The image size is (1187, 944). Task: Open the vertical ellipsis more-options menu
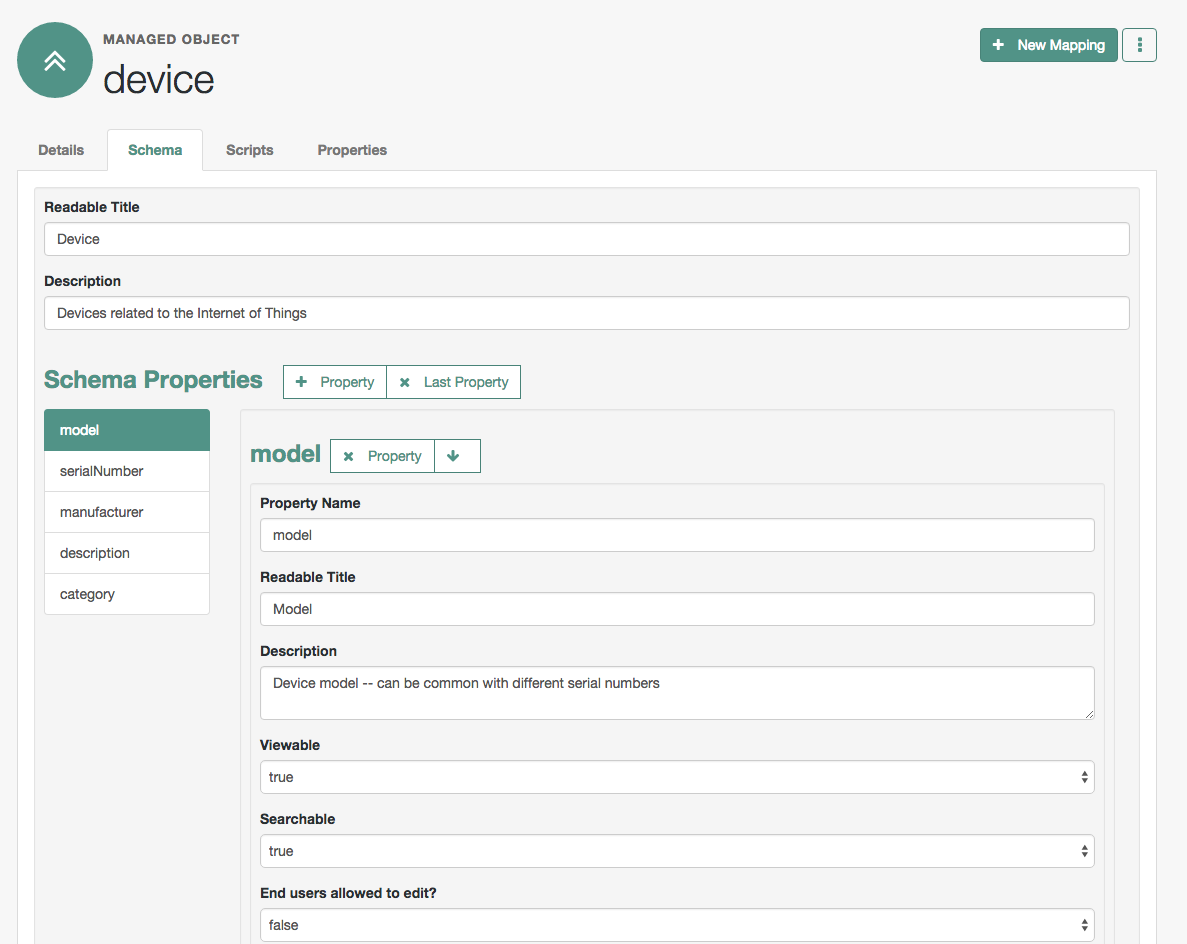[x=1139, y=45]
